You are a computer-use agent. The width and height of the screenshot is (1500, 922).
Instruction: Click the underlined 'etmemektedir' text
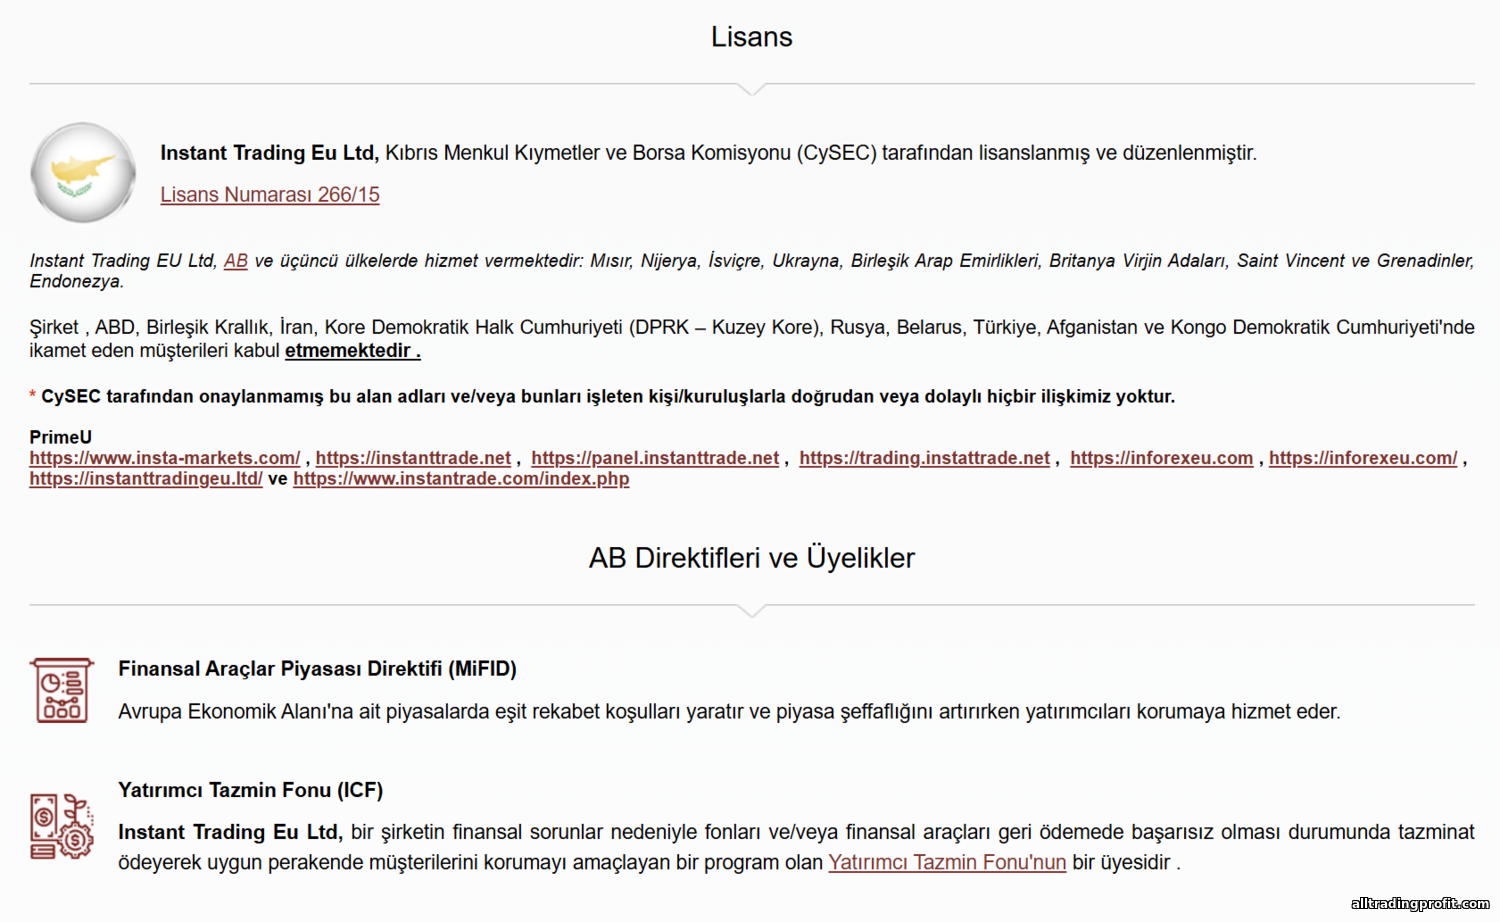[352, 351]
